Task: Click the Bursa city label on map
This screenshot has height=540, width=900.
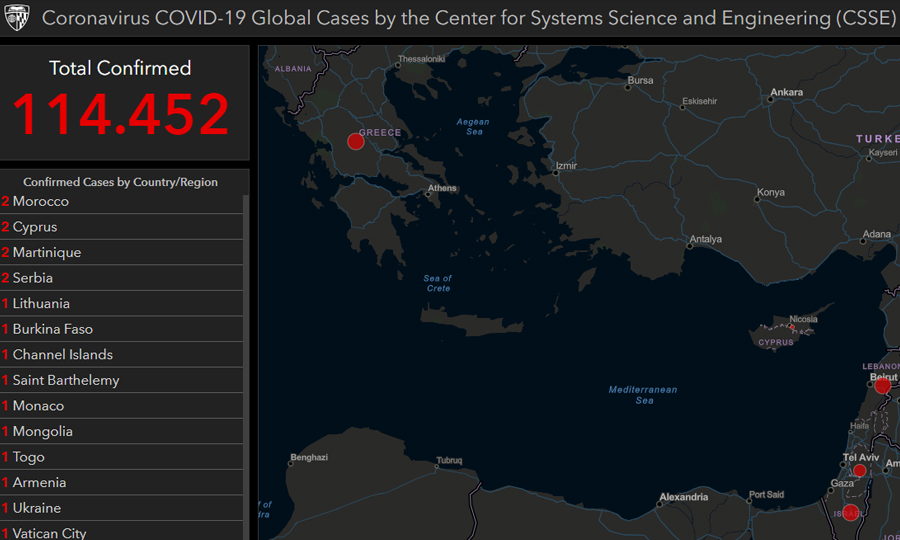Action: (640, 80)
